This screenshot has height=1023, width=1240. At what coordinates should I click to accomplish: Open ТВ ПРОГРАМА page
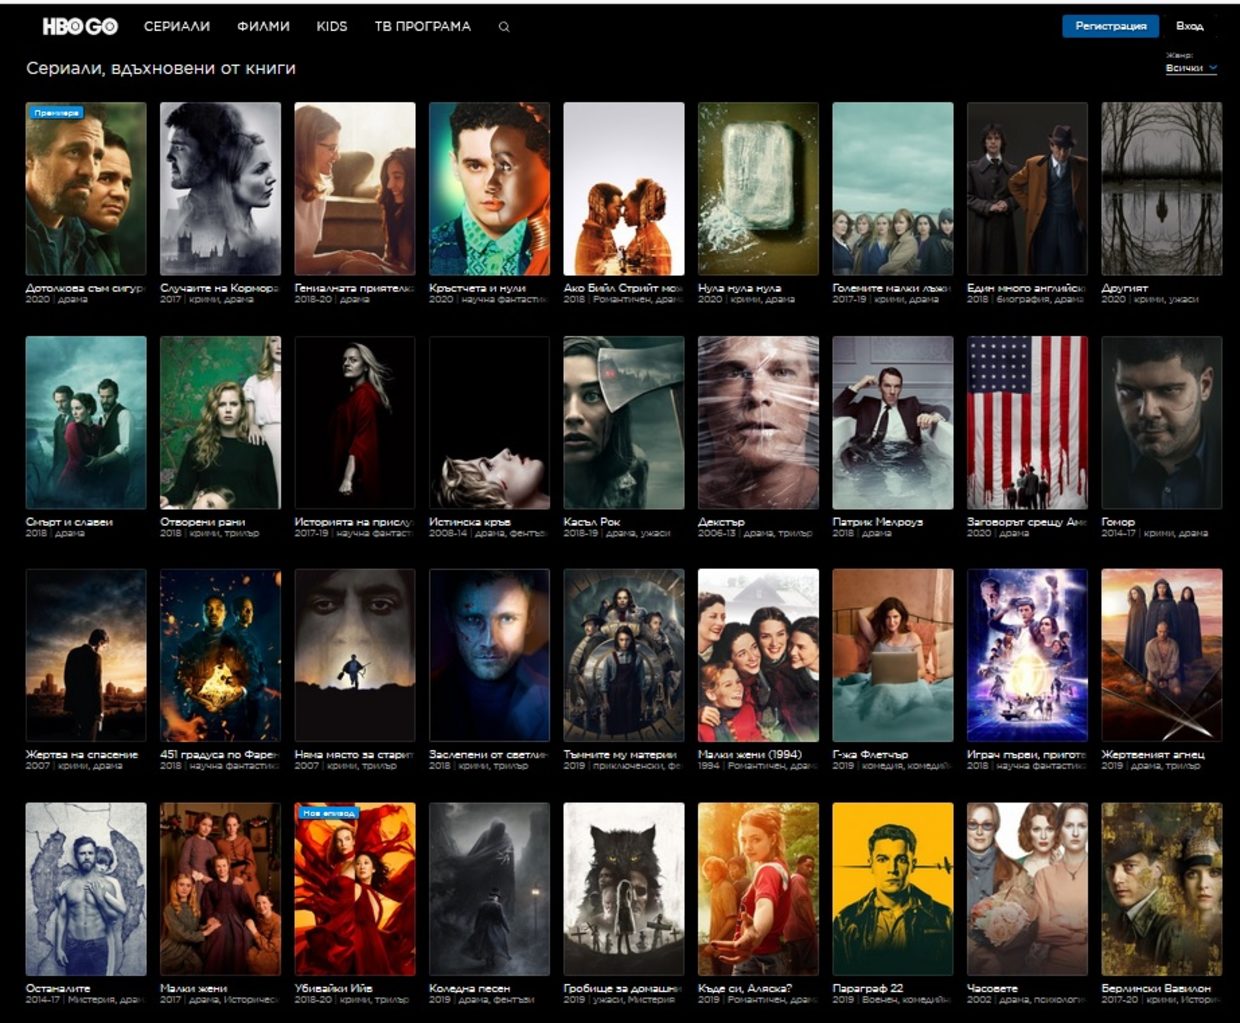click(x=422, y=27)
